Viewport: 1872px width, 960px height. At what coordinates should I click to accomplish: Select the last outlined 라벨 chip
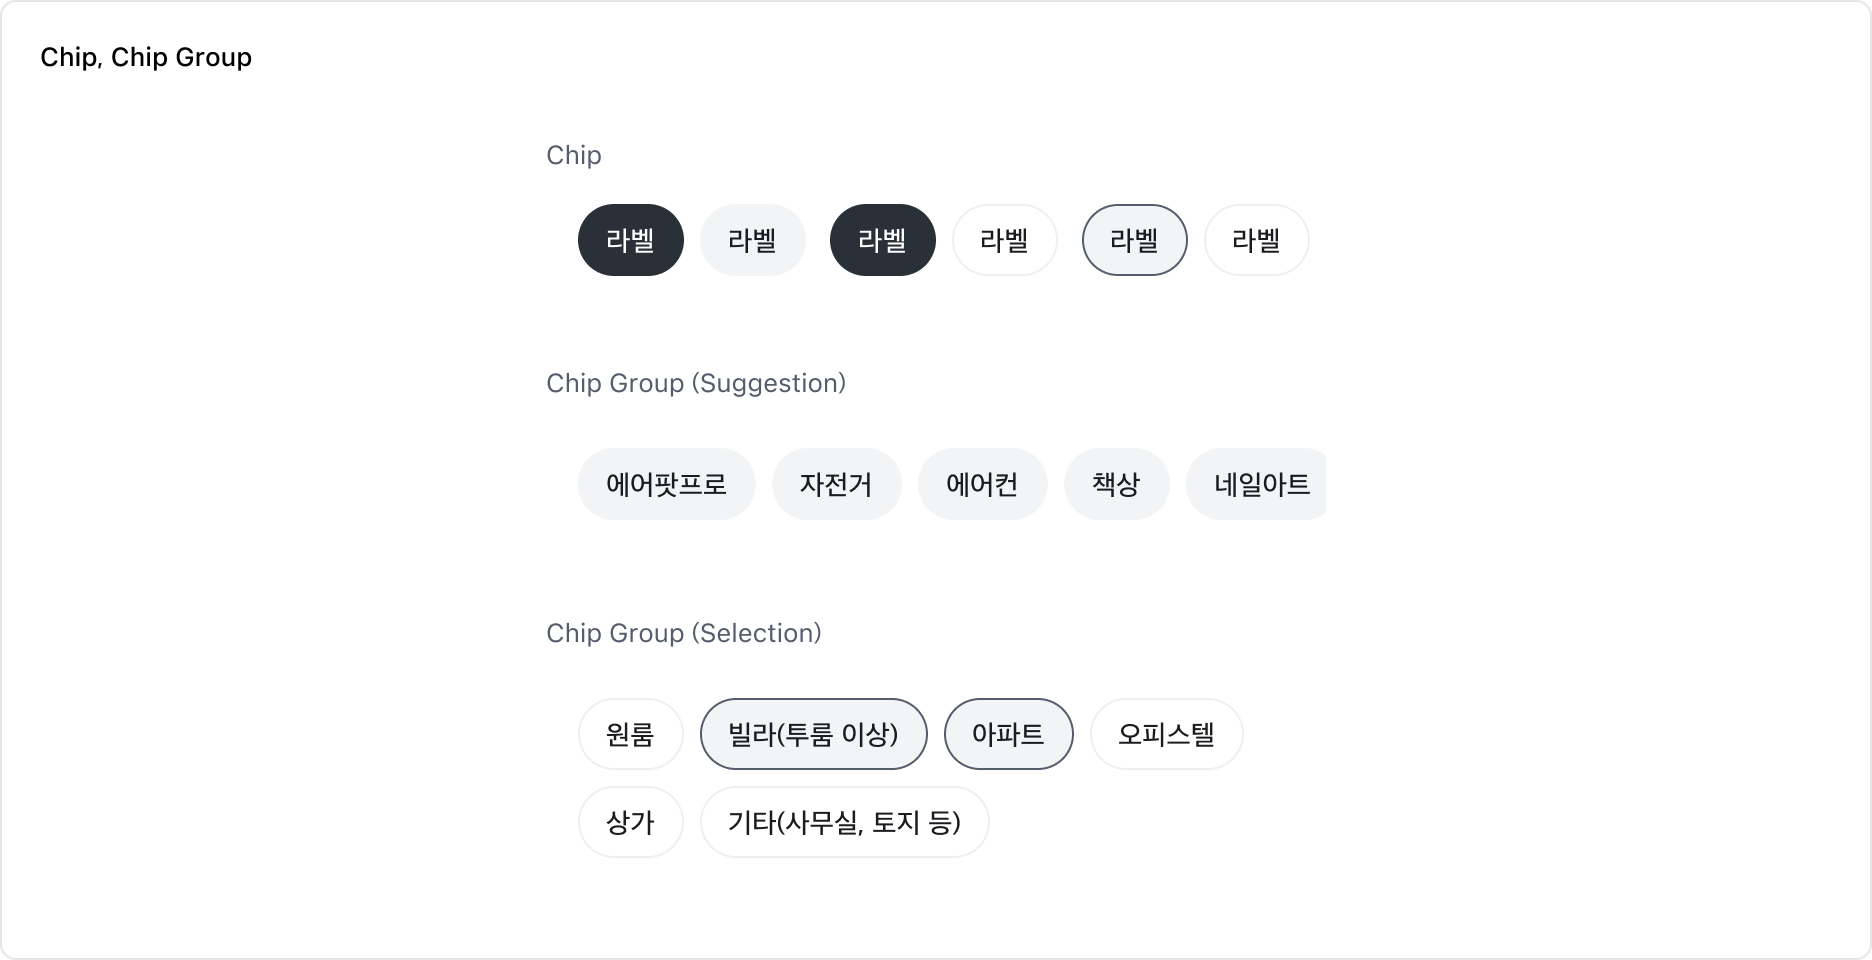[1257, 240]
